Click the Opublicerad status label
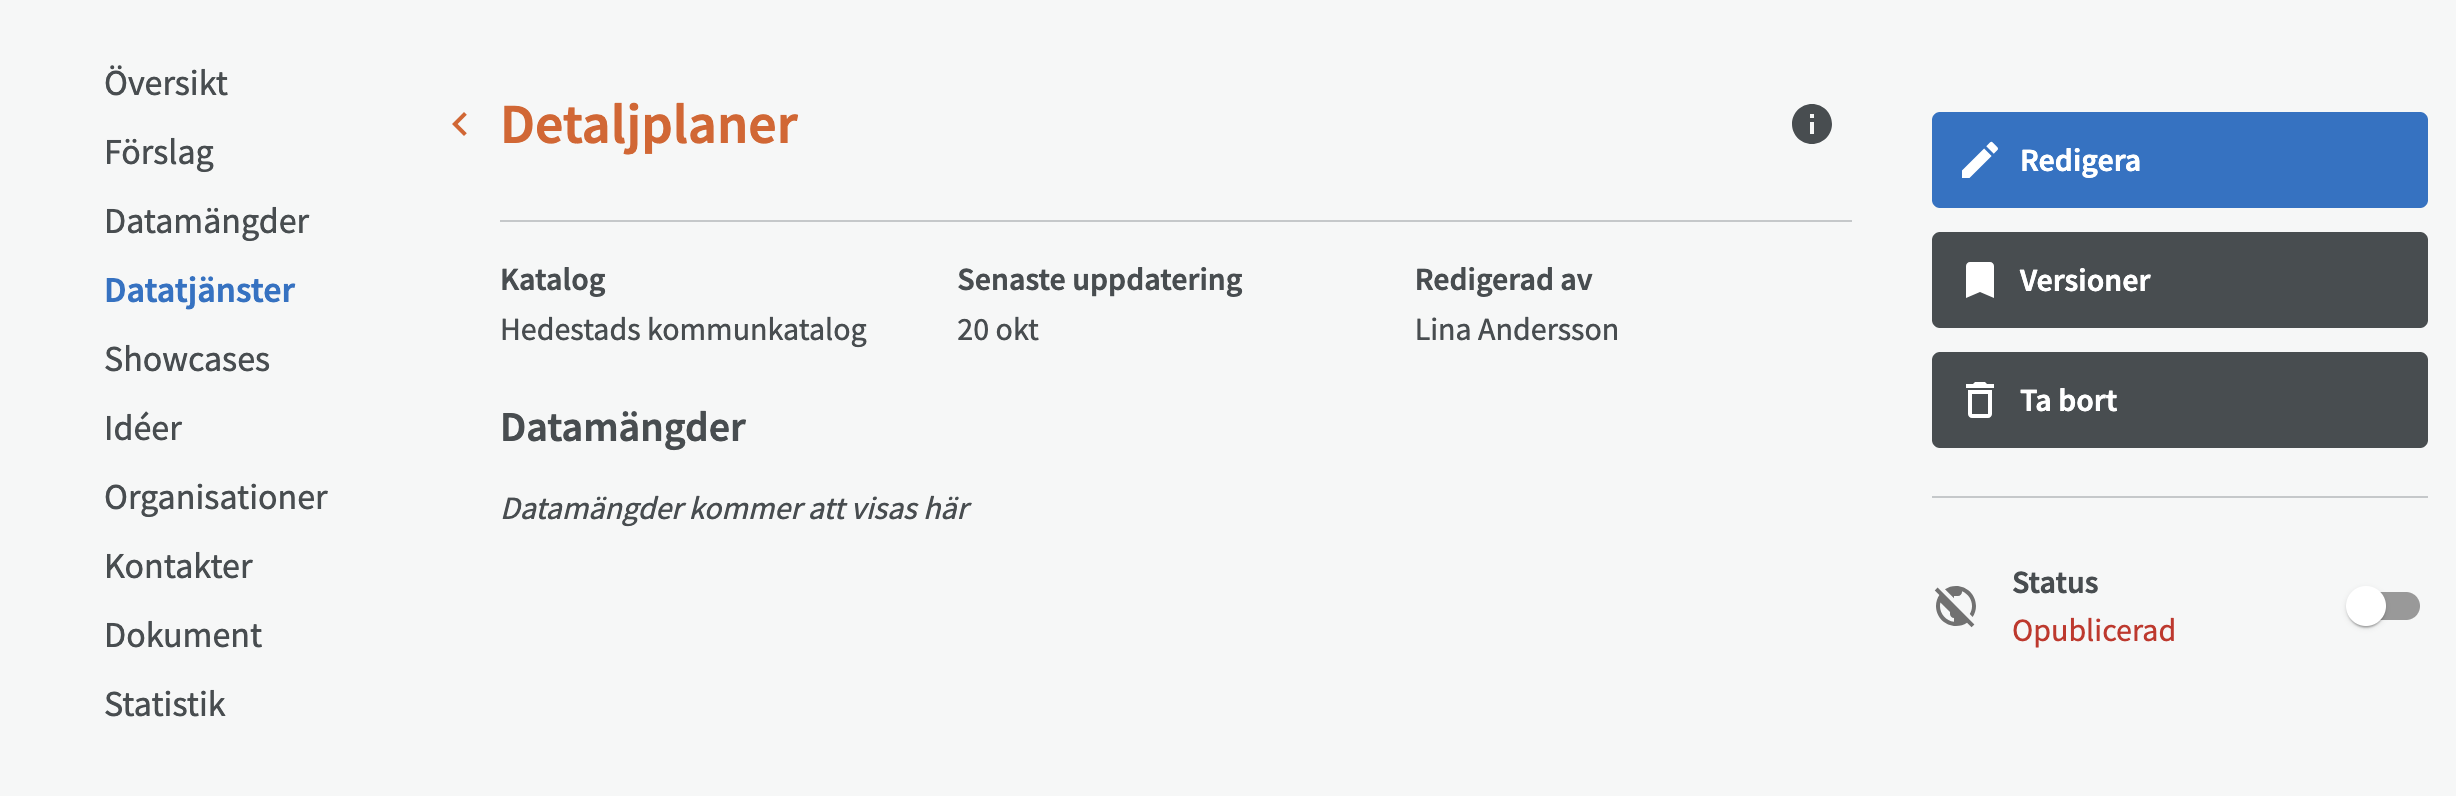2456x796 pixels. click(2096, 631)
